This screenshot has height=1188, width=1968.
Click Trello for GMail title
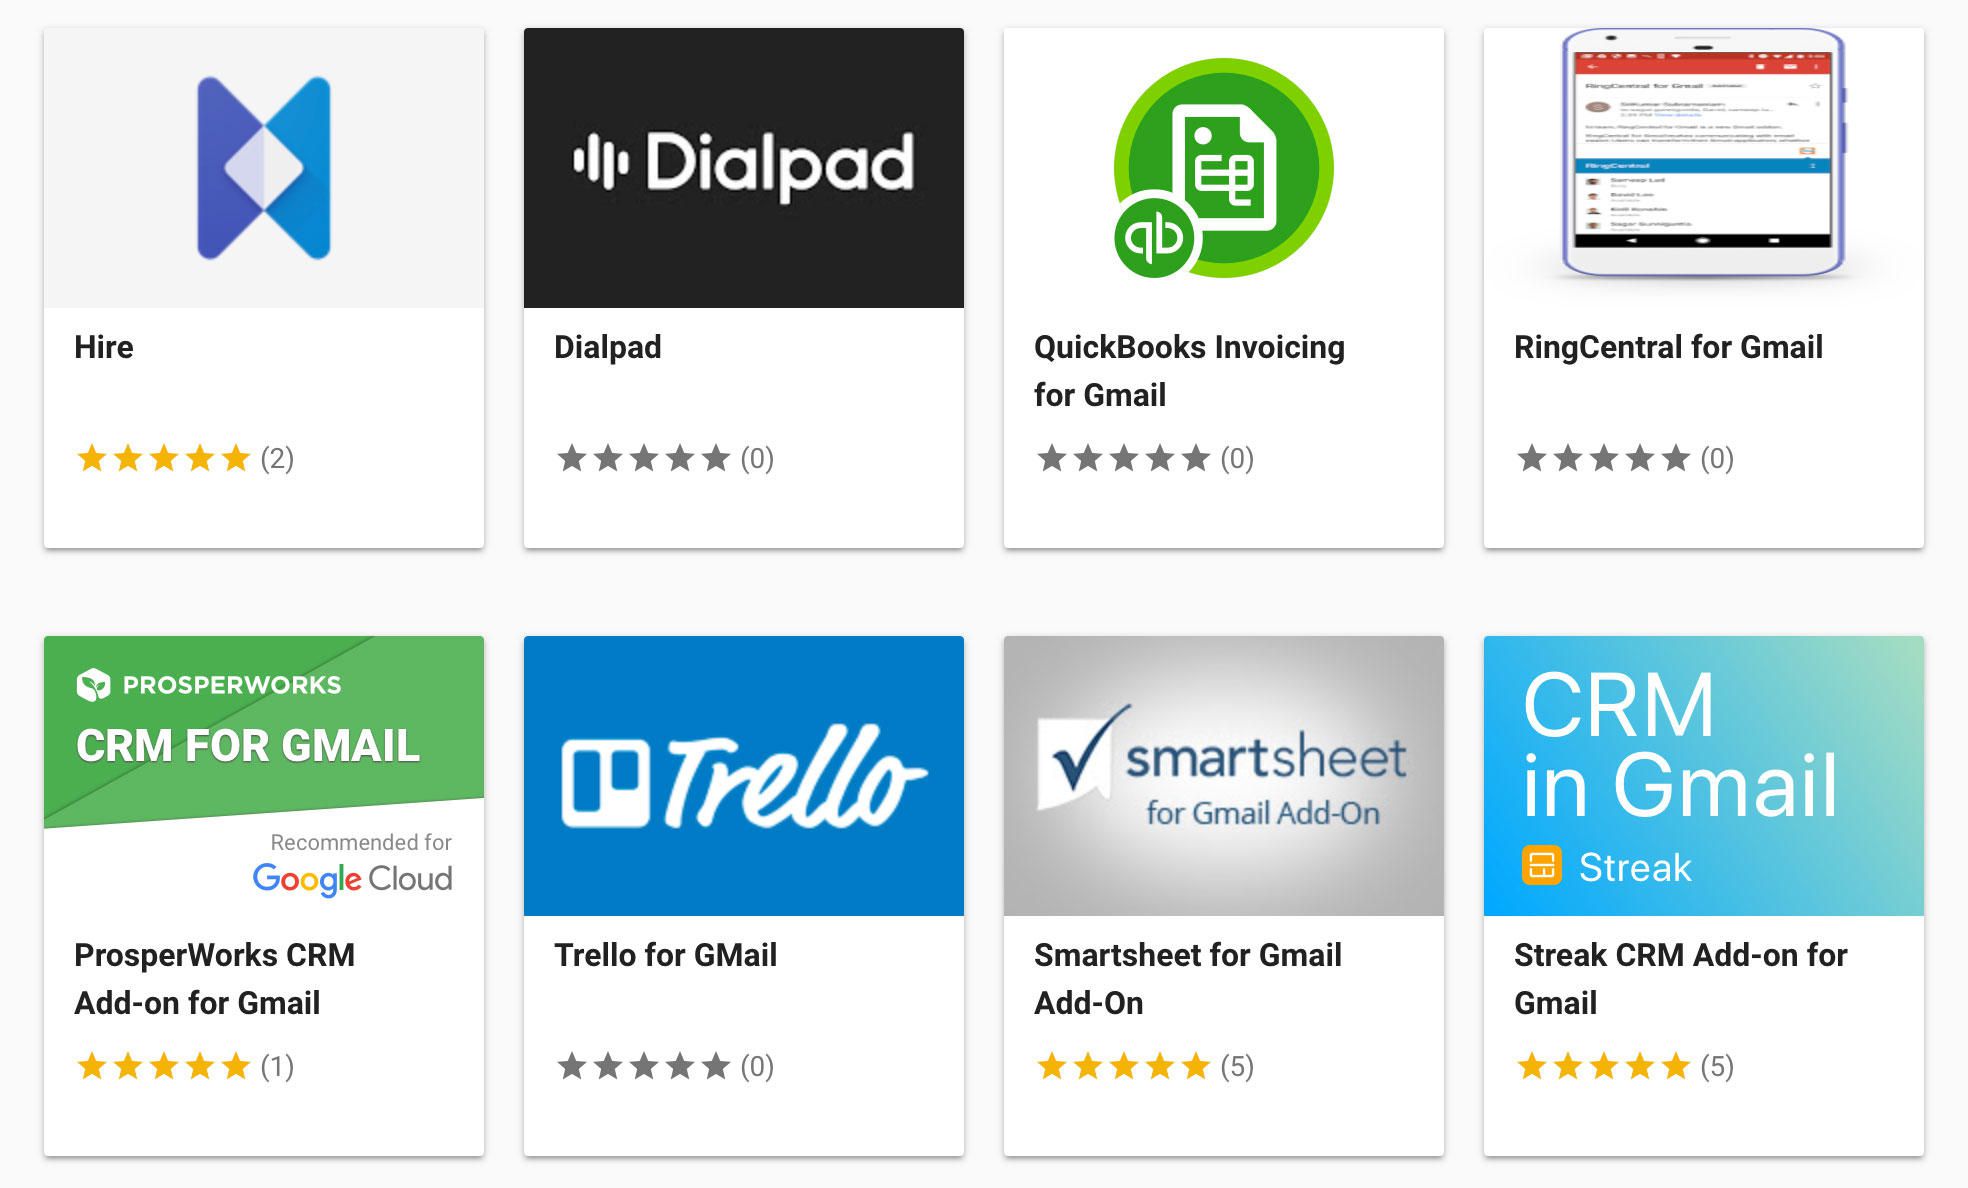[x=665, y=955]
